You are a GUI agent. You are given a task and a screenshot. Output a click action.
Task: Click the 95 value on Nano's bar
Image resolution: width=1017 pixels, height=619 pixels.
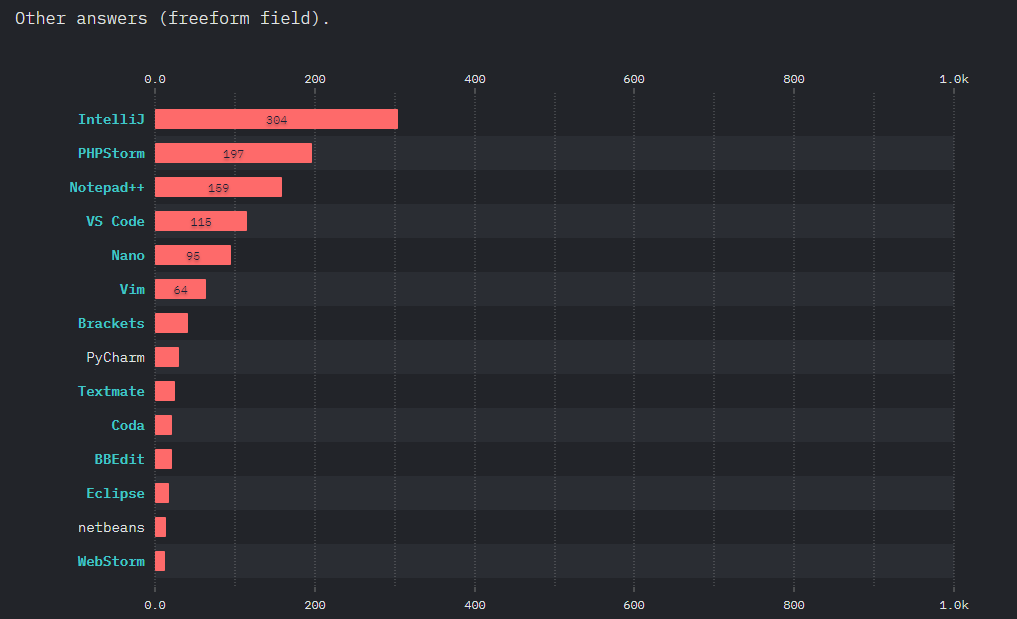point(193,256)
